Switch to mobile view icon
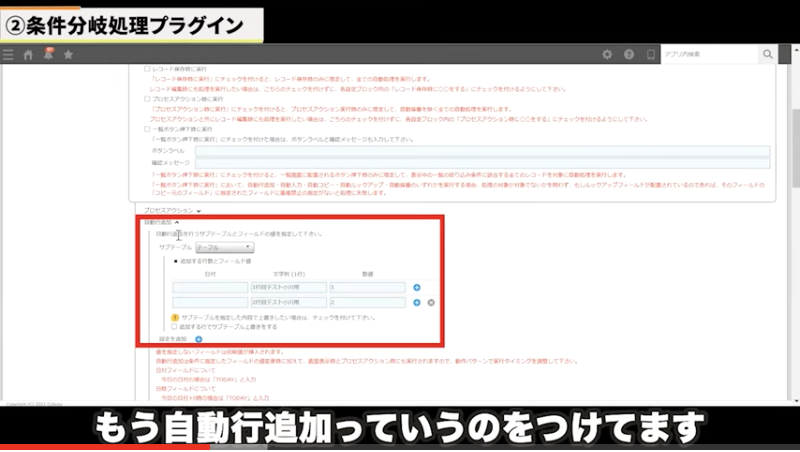Image resolution: width=800 pixels, height=452 pixels. [650, 54]
